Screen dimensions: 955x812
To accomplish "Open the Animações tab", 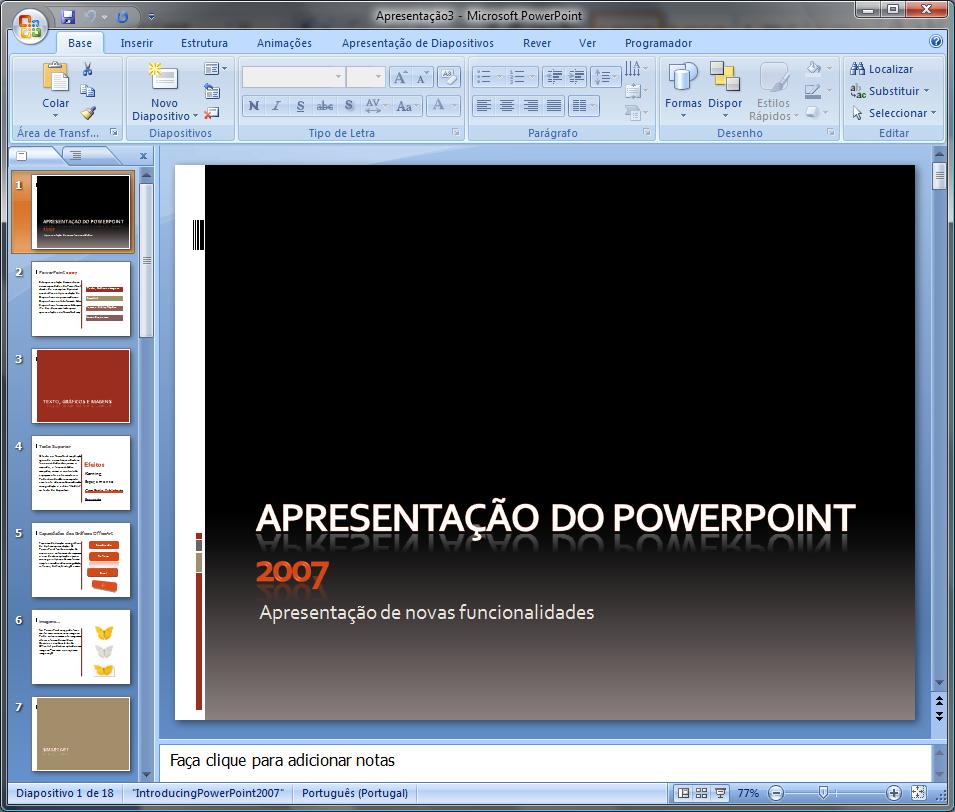I will tap(284, 43).
